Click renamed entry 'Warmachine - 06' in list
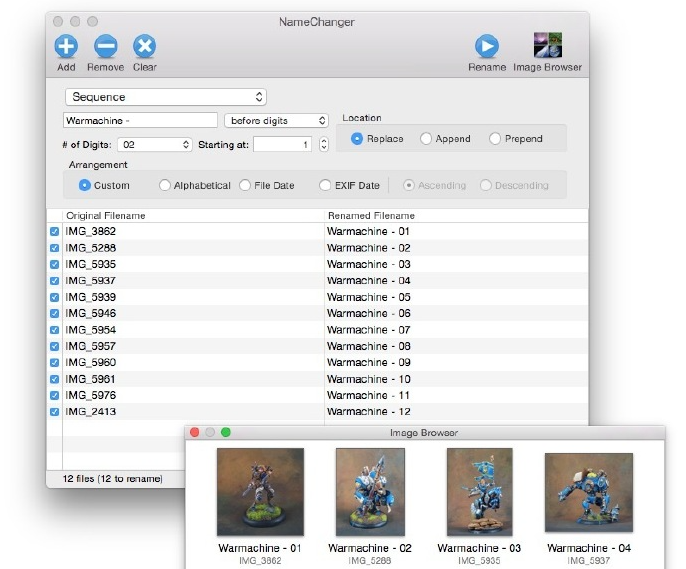The width and height of the screenshot is (686, 569). click(x=368, y=314)
